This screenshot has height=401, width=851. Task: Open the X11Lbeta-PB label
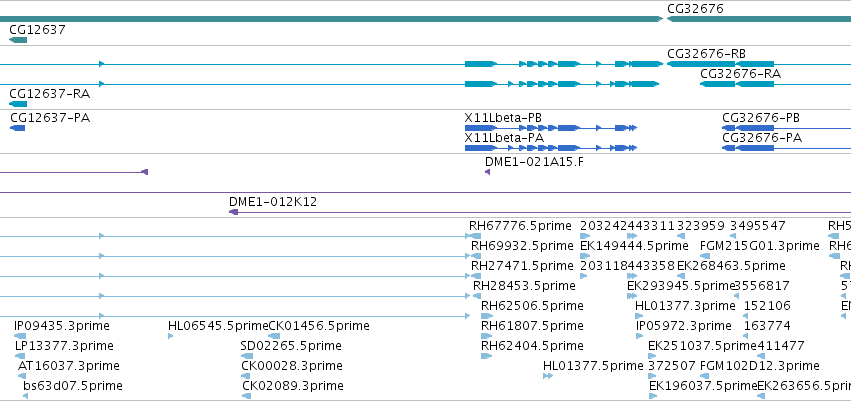[x=503, y=118]
